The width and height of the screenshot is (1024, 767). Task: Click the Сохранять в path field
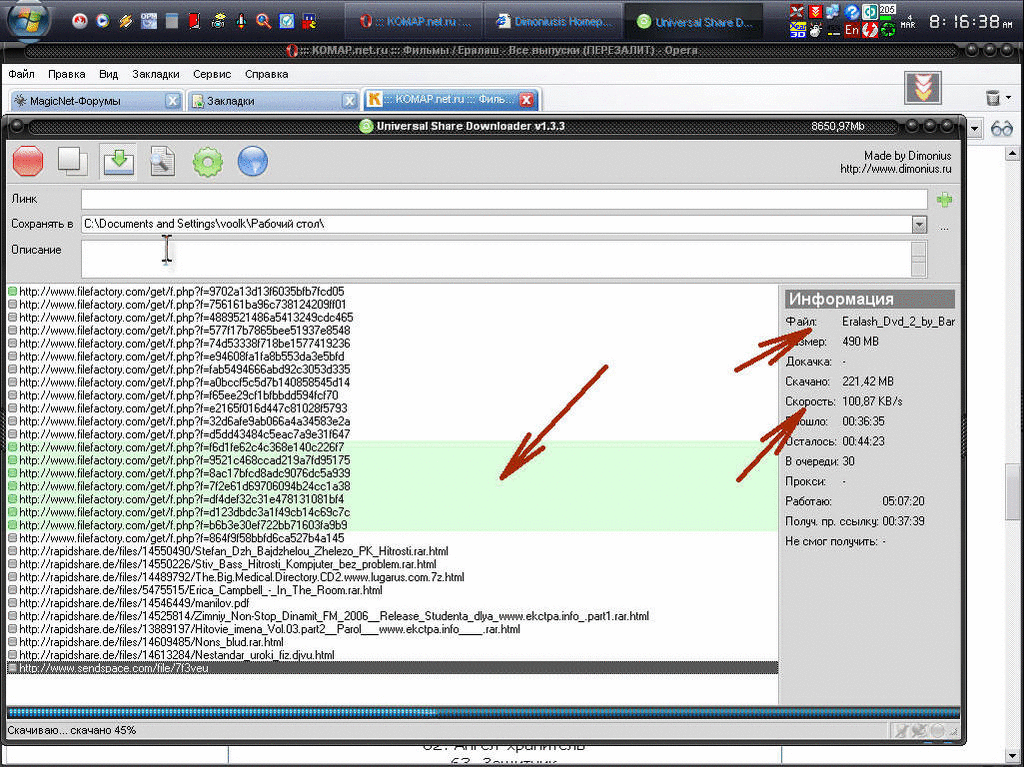(496, 225)
